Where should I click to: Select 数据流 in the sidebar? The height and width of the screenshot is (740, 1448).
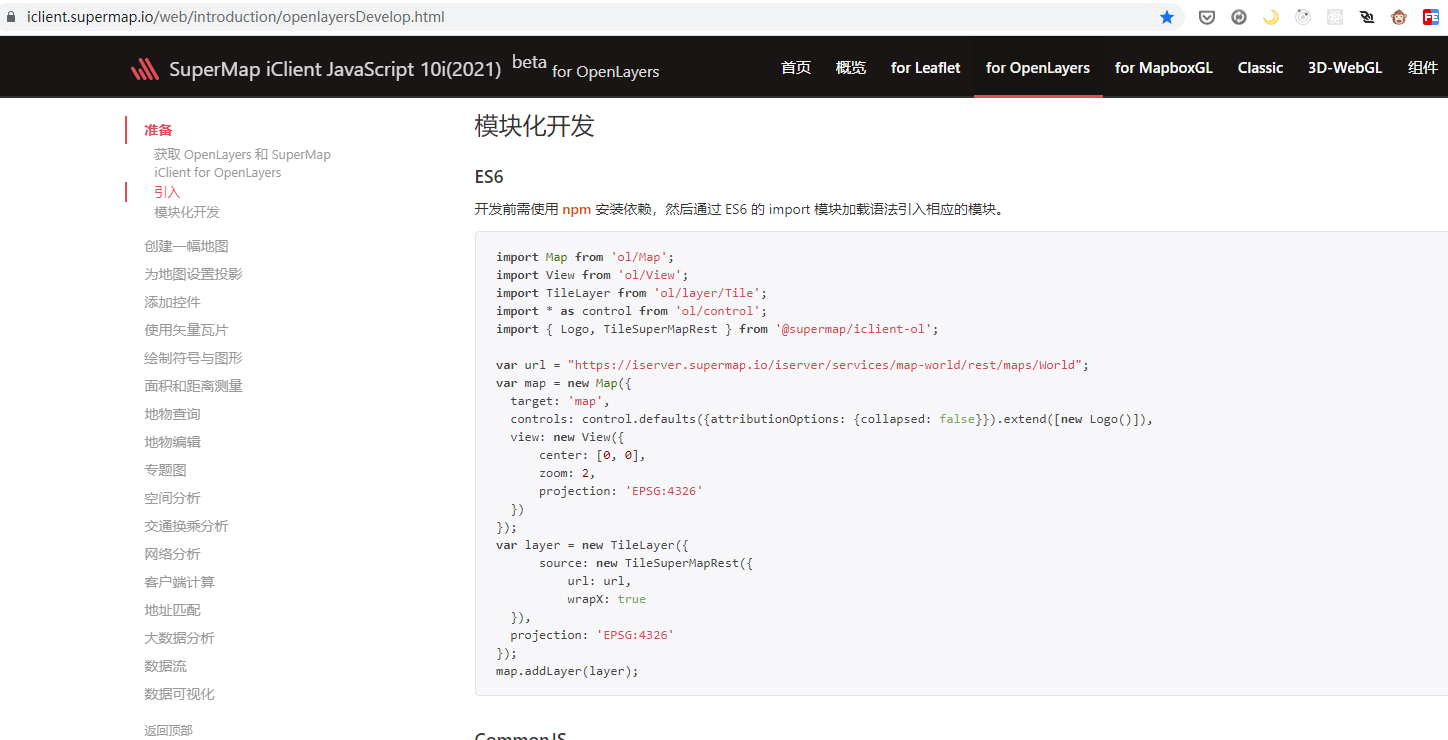pos(165,666)
